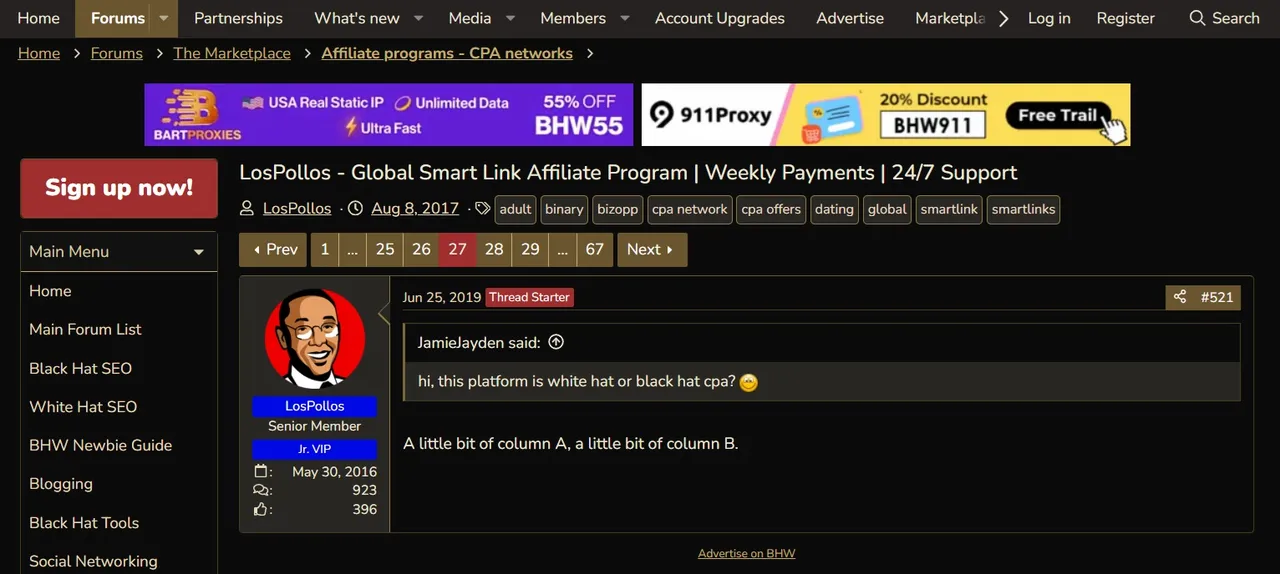Collapse the Main Menu sidebar dropdown
Image resolution: width=1280 pixels, height=574 pixels.
tap(199, 252)
